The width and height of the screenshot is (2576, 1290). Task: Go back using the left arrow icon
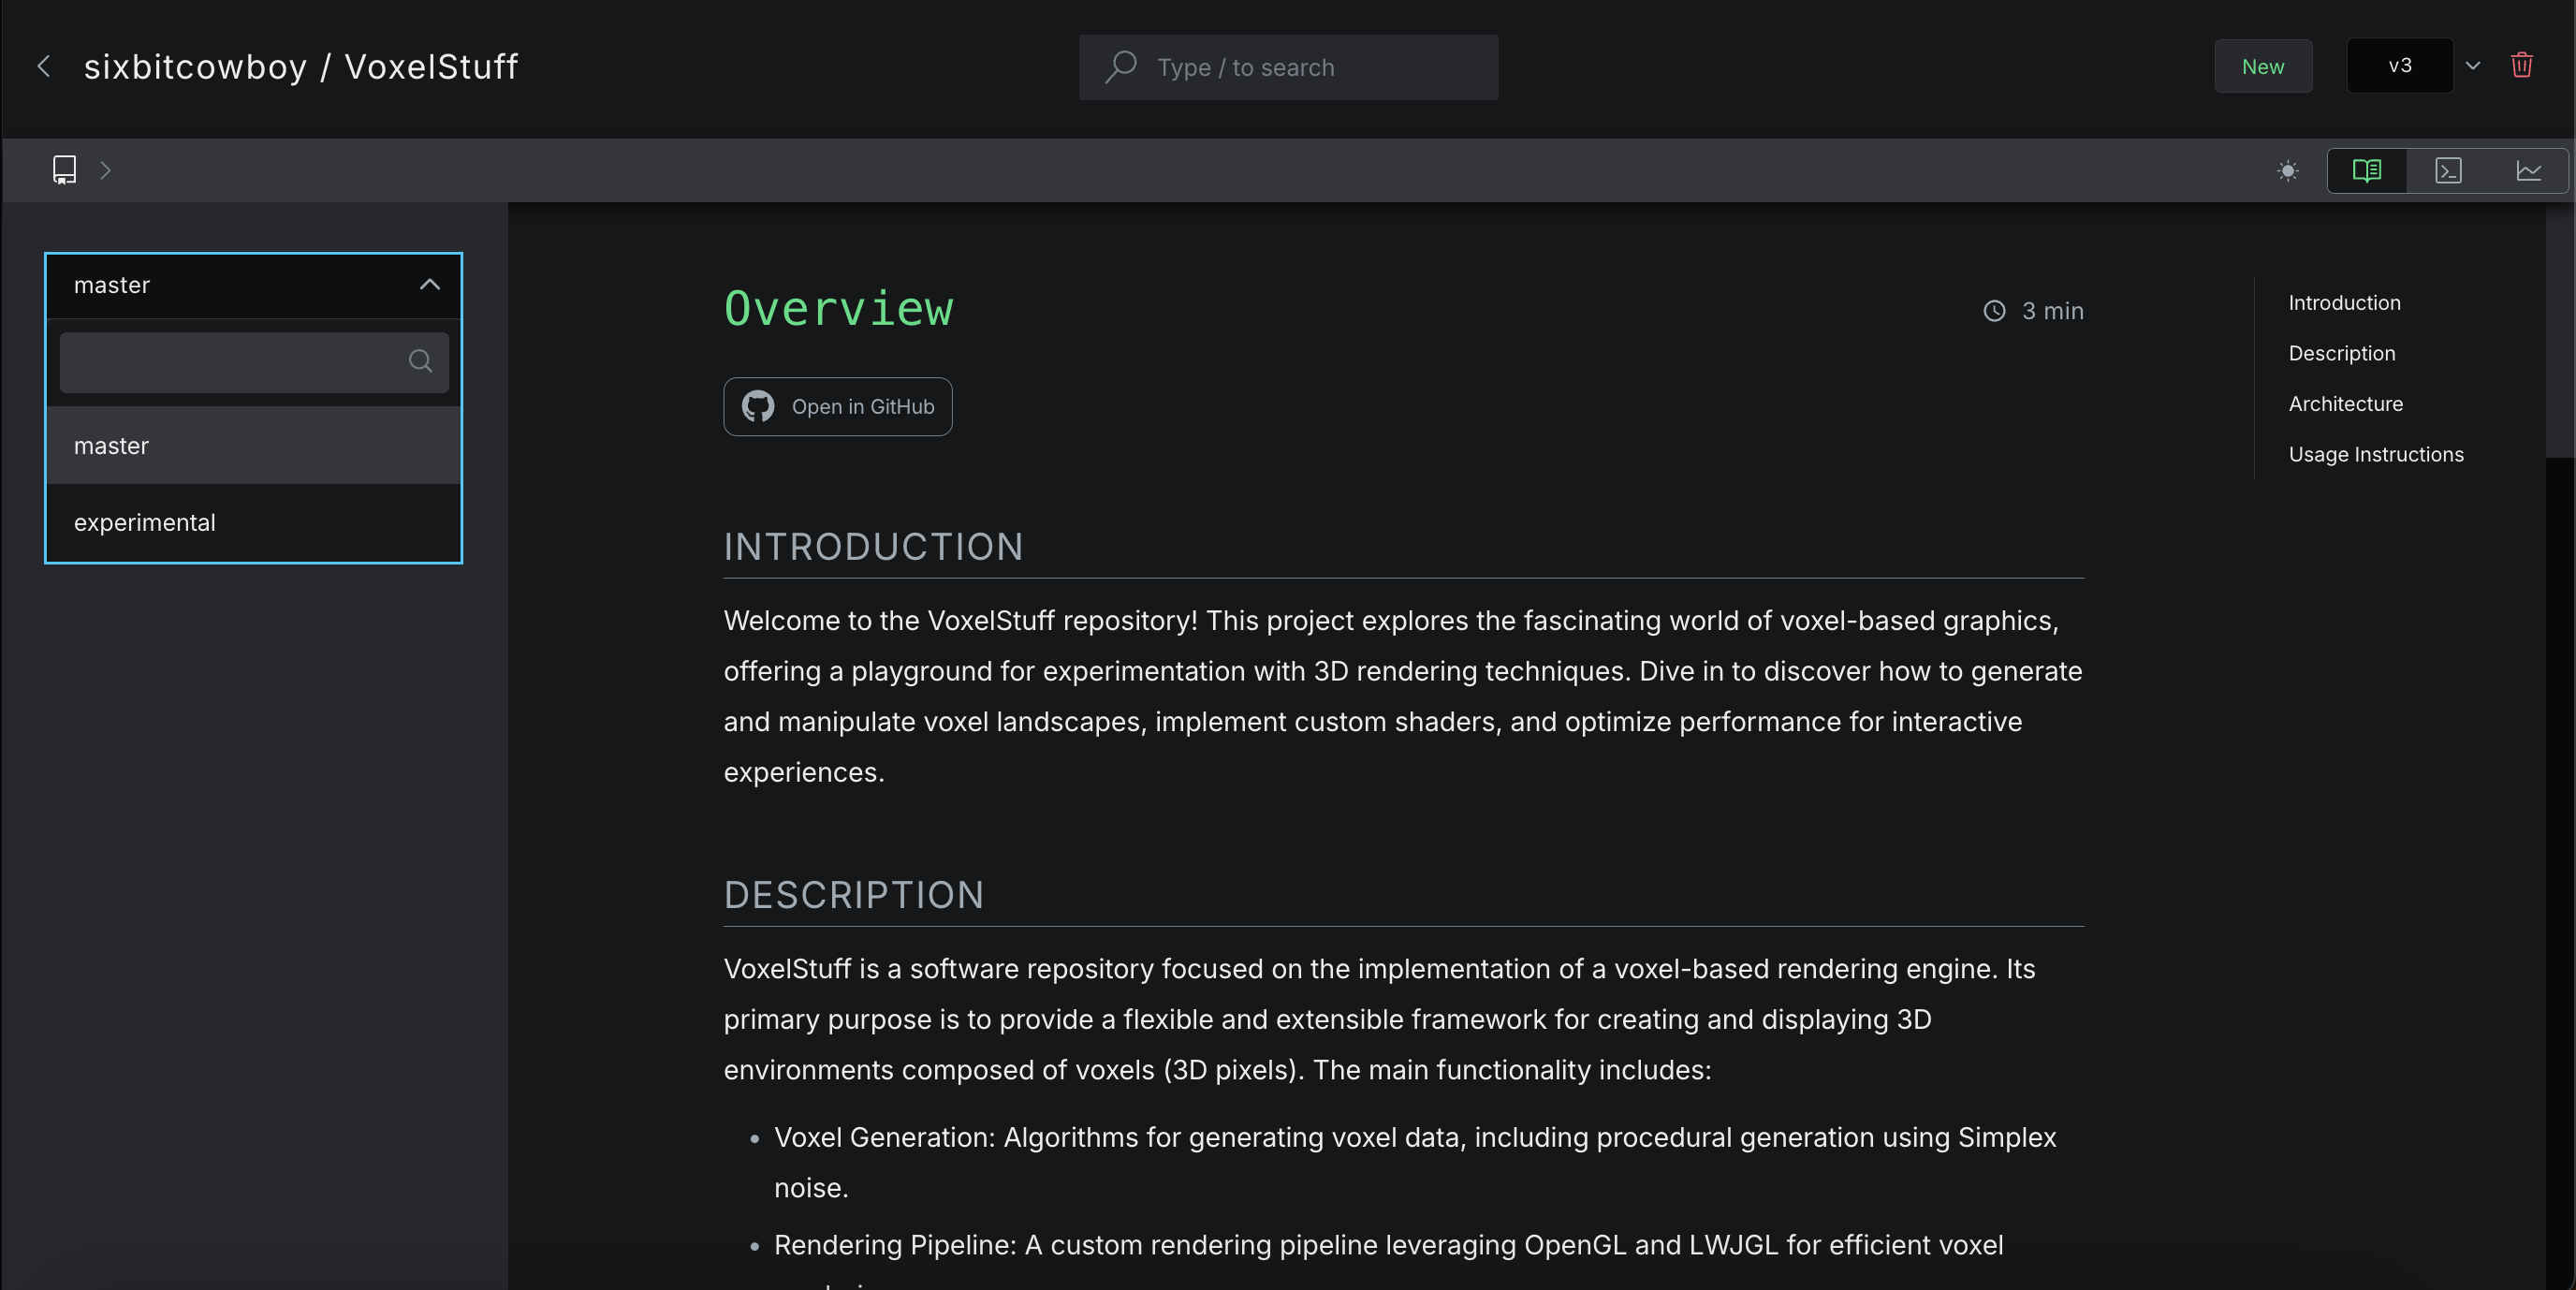coord(43,66)
